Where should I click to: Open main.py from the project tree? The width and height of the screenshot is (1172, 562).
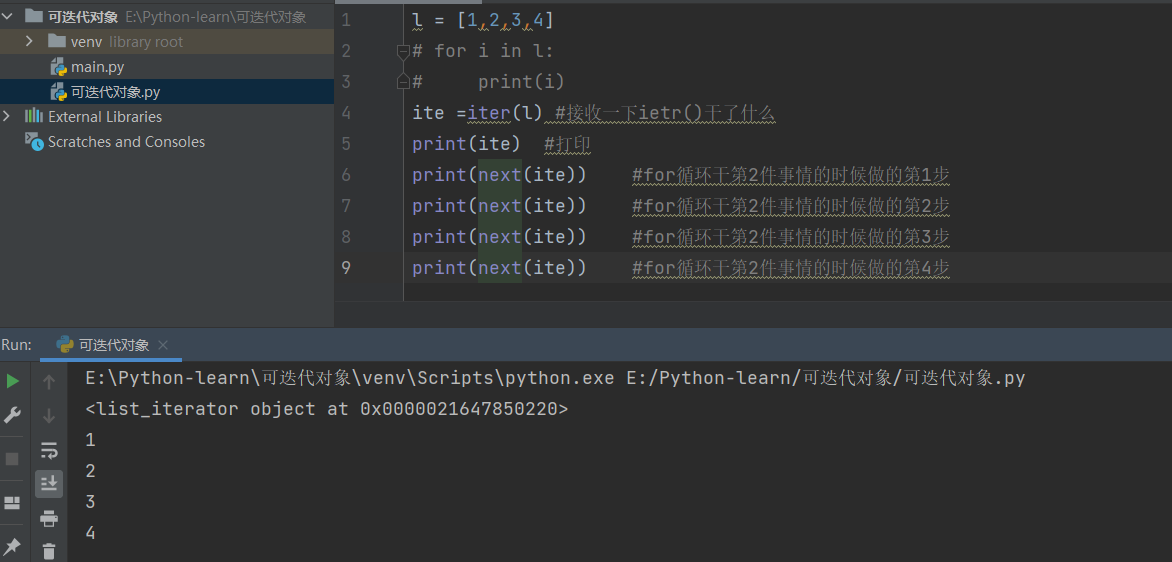97,67
